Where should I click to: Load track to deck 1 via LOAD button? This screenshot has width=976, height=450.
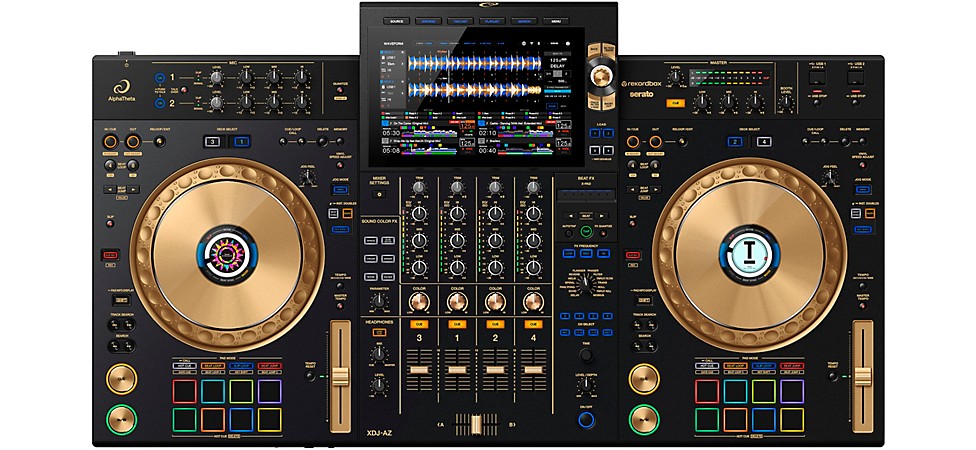pos(594,133)
